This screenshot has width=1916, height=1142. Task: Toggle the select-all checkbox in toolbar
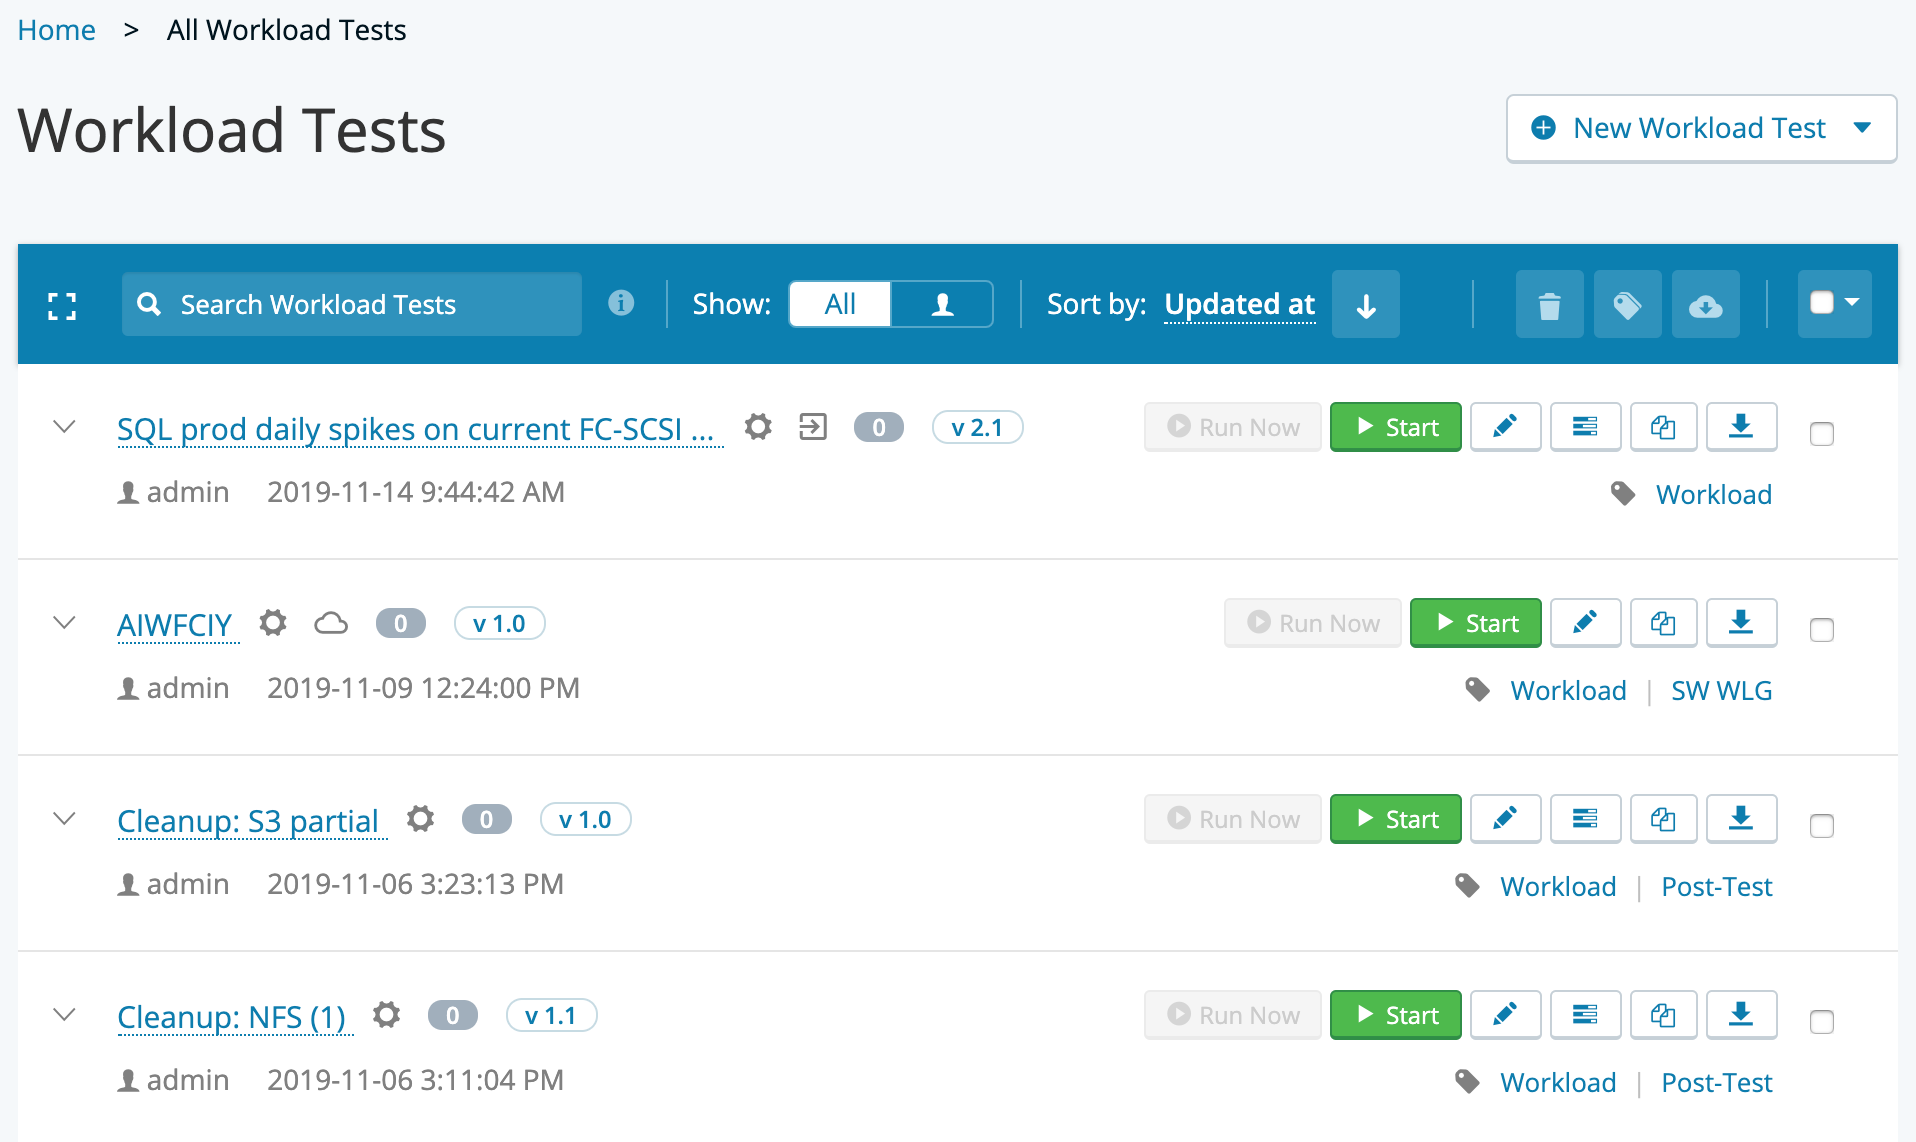pos(1822,303)
